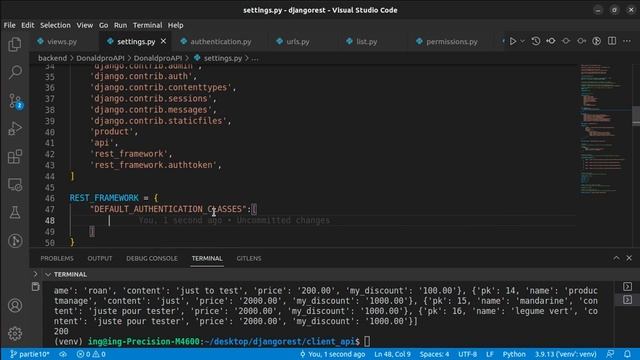Click the middle GitLens revision icon
The height and width of the screenshot is (360, 640).
point(566,41)
